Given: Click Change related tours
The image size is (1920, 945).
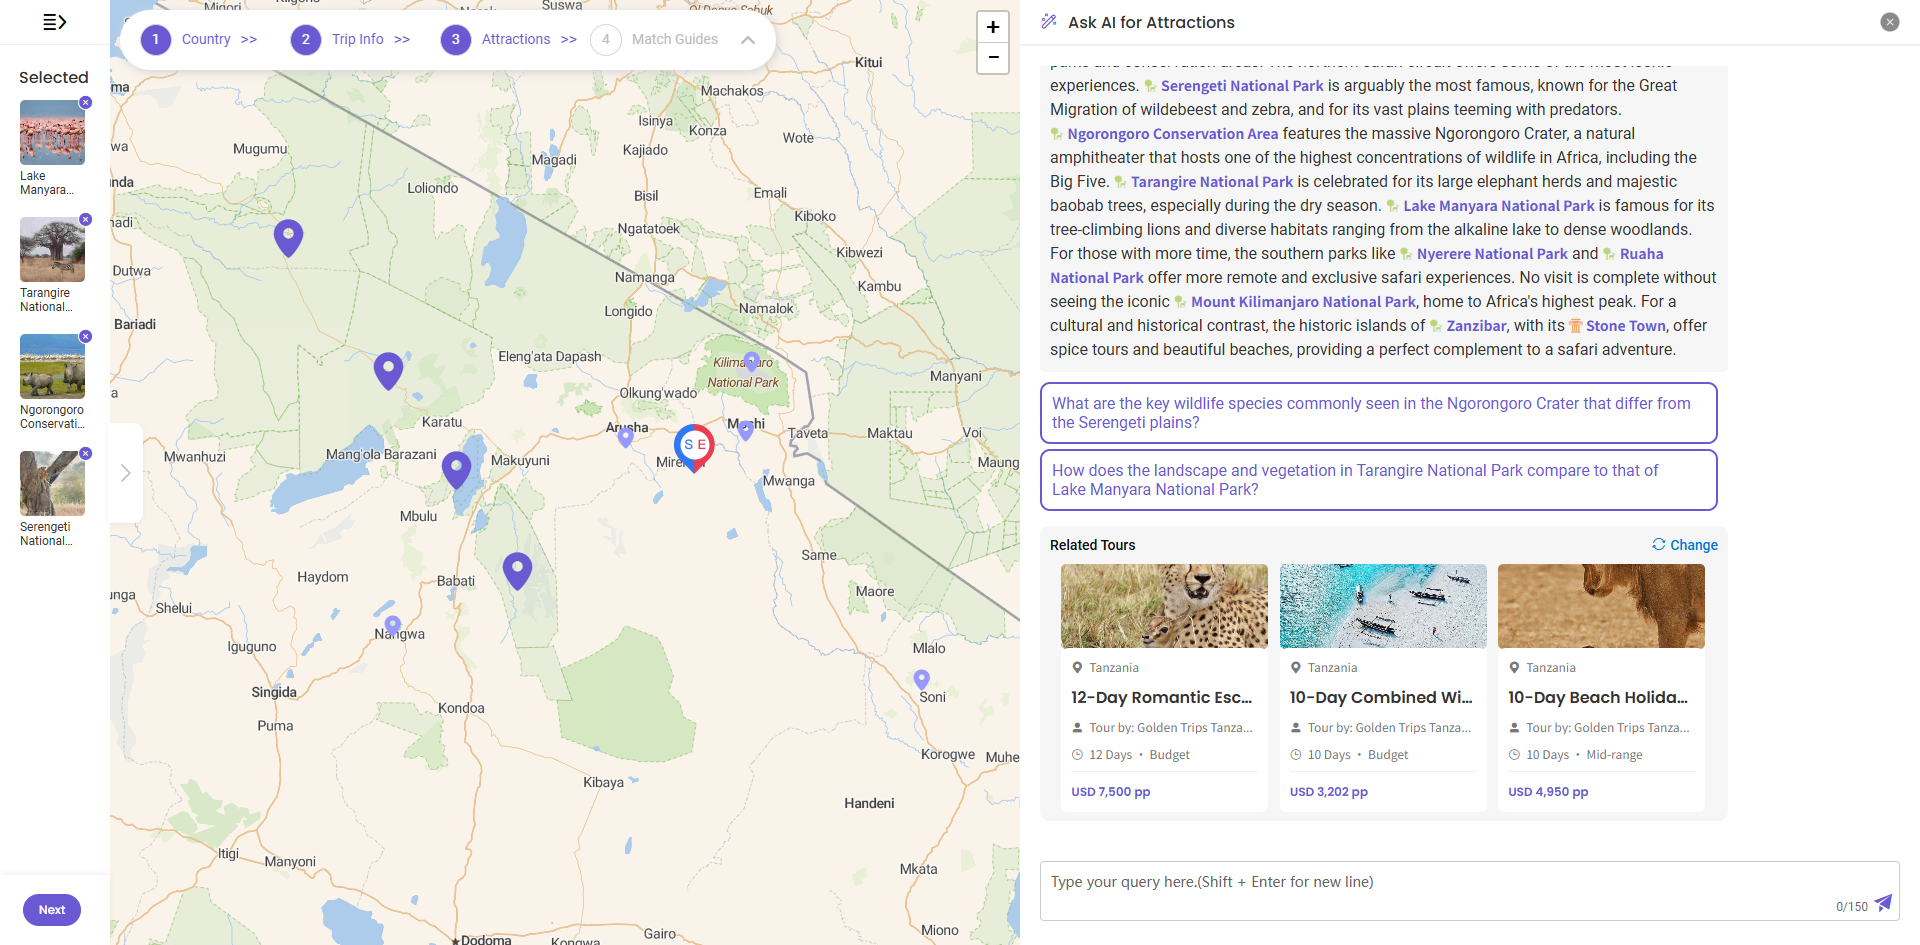Looking at the screenshot, I should [1685, 545].
